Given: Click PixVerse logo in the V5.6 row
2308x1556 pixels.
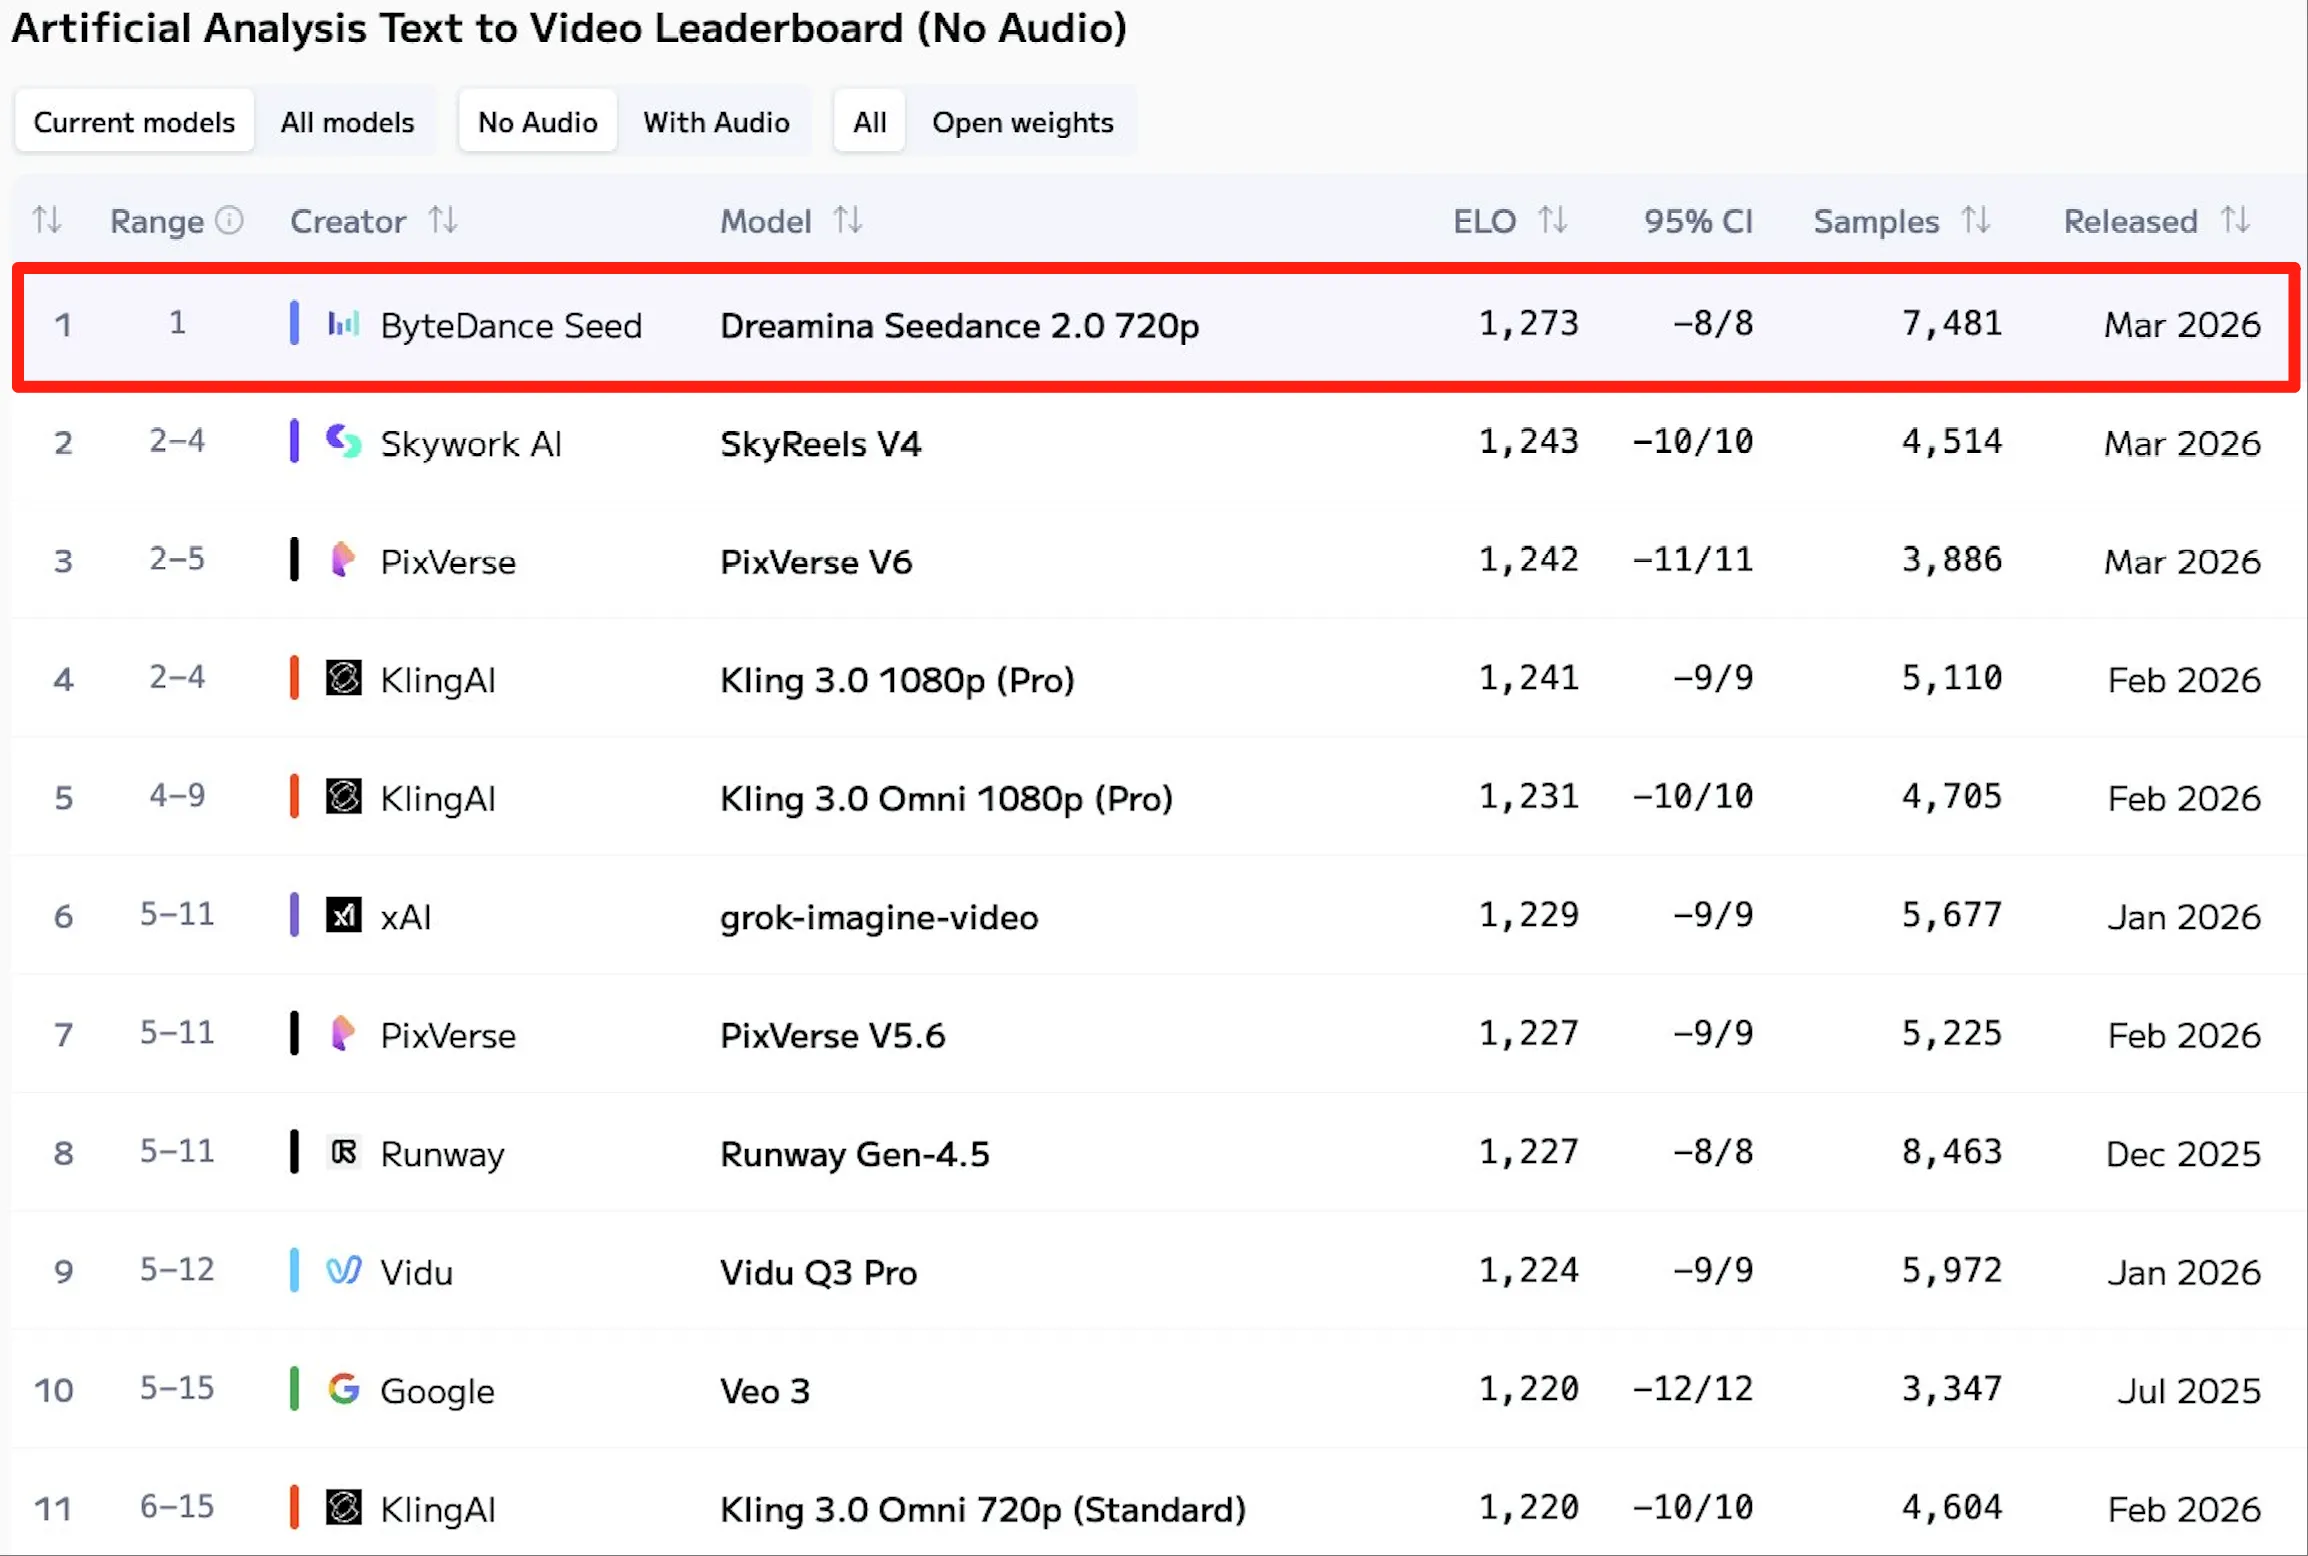Looking at the screenshot, I should tap(343, 1034).
